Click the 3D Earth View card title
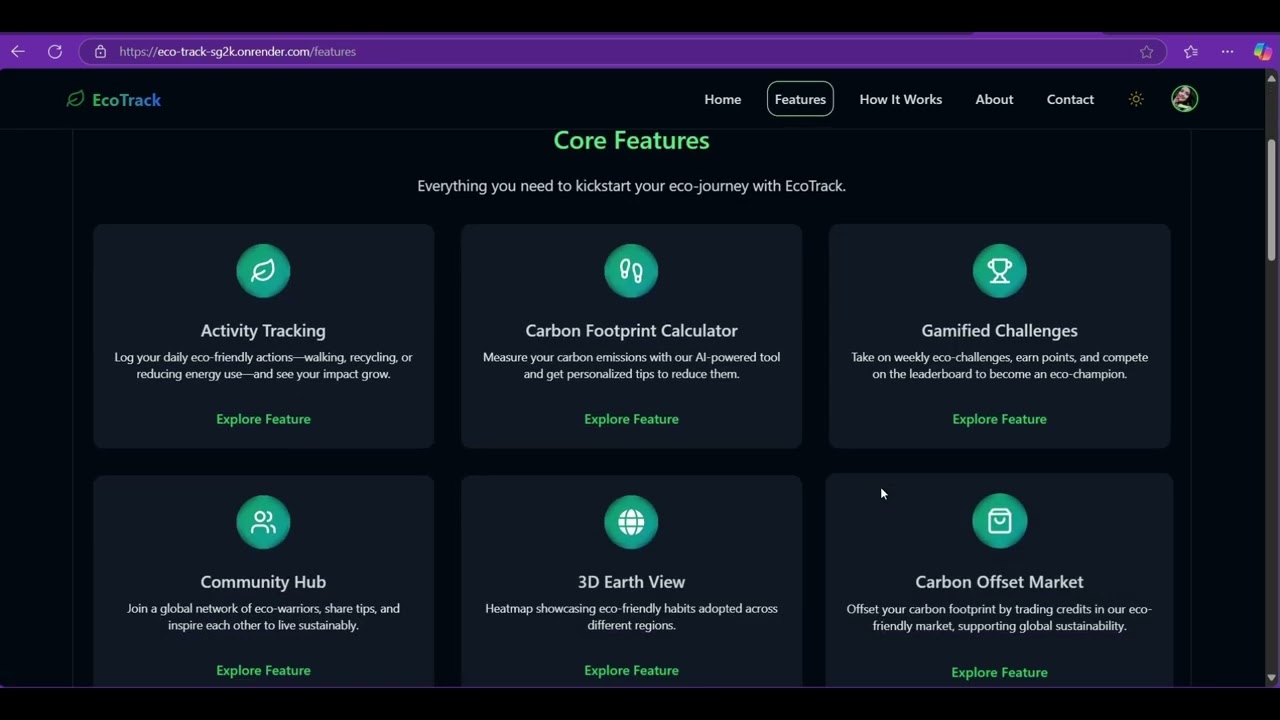The width and height of the screenshot is (1280, 720). click(631, 581)
